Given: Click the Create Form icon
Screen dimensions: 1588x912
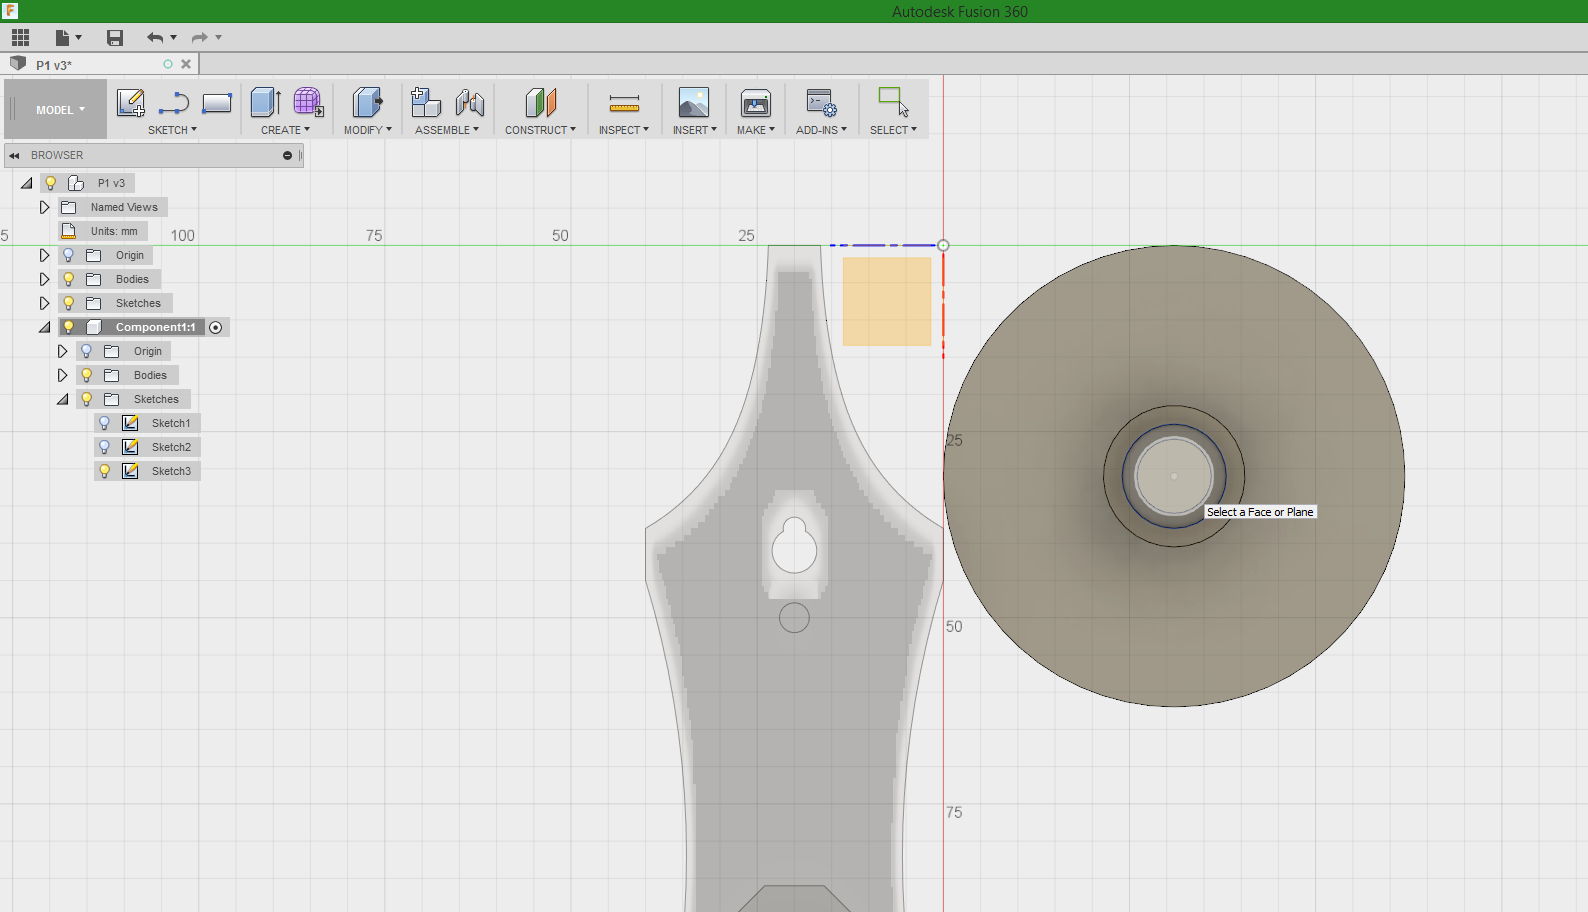Looking at the screenshot, I should [308, 102].
